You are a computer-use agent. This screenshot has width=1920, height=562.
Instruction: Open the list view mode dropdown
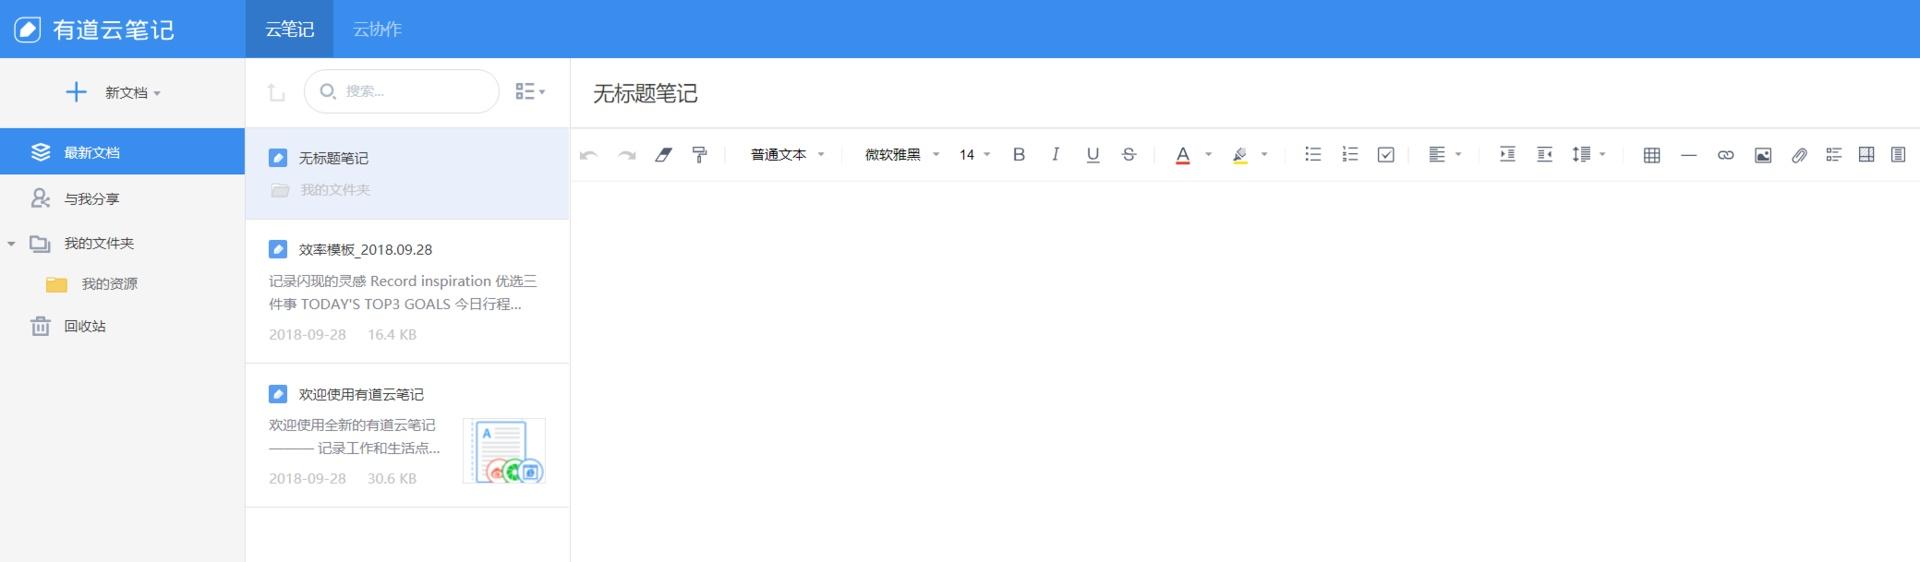click(x=530, y=91)
